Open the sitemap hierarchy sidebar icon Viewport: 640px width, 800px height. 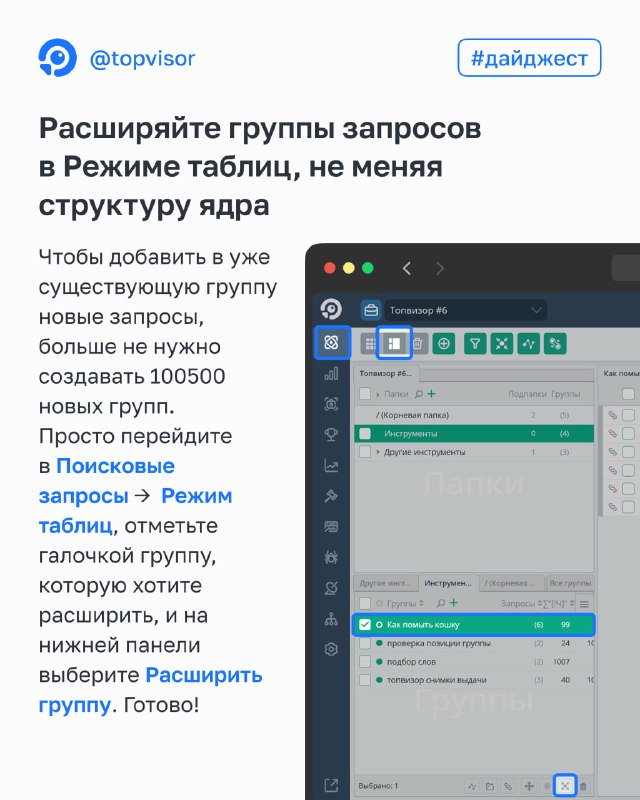click(331, 619)
